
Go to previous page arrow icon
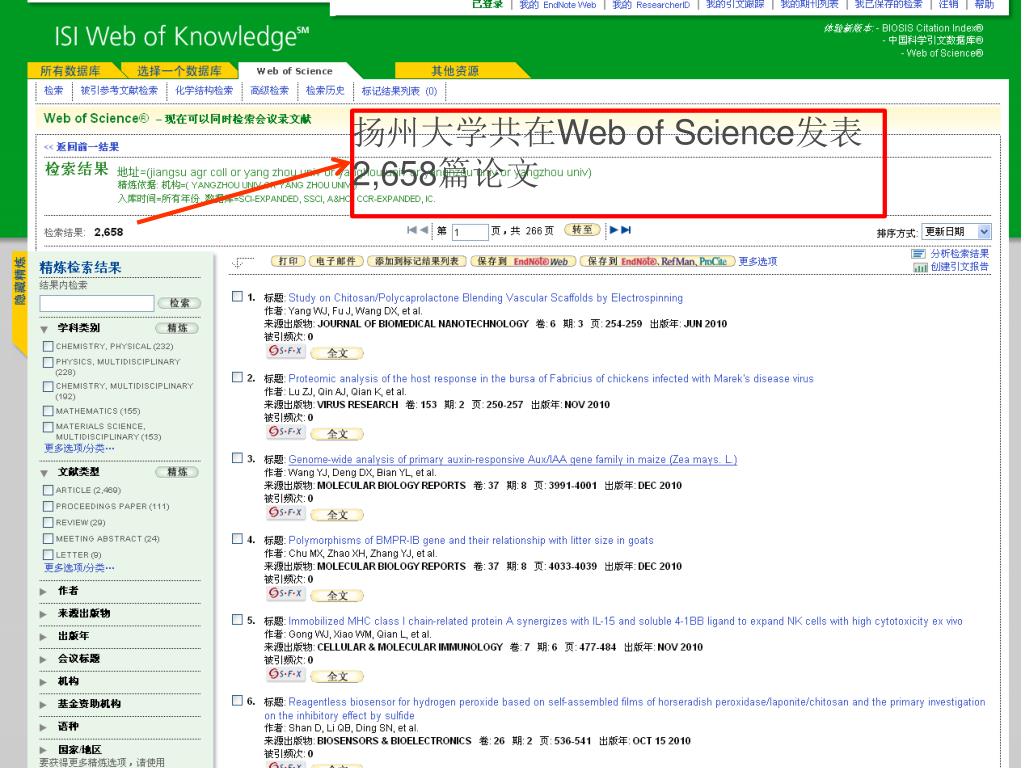pyautogui.click(x=424, y=230)
